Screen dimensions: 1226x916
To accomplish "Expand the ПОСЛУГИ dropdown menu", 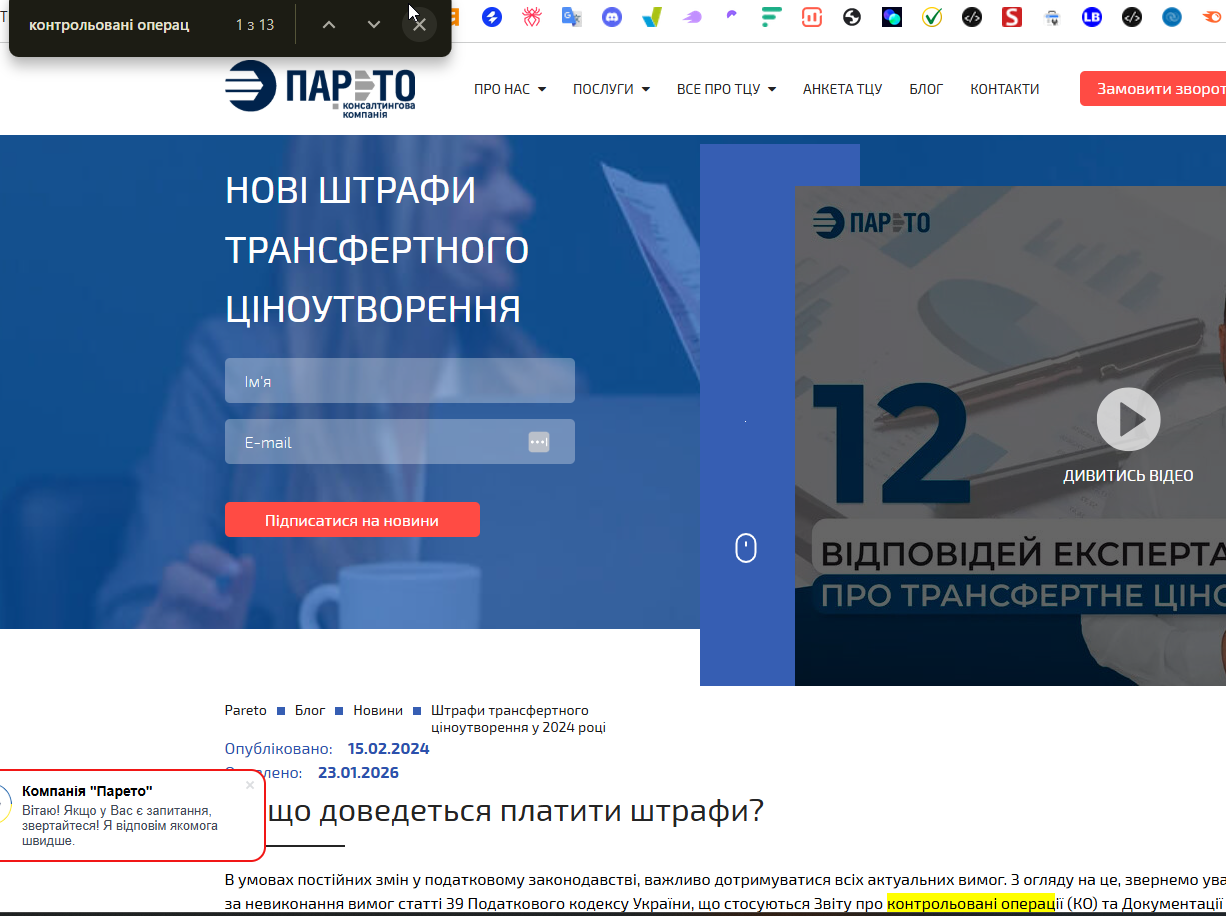I will 611,89.
